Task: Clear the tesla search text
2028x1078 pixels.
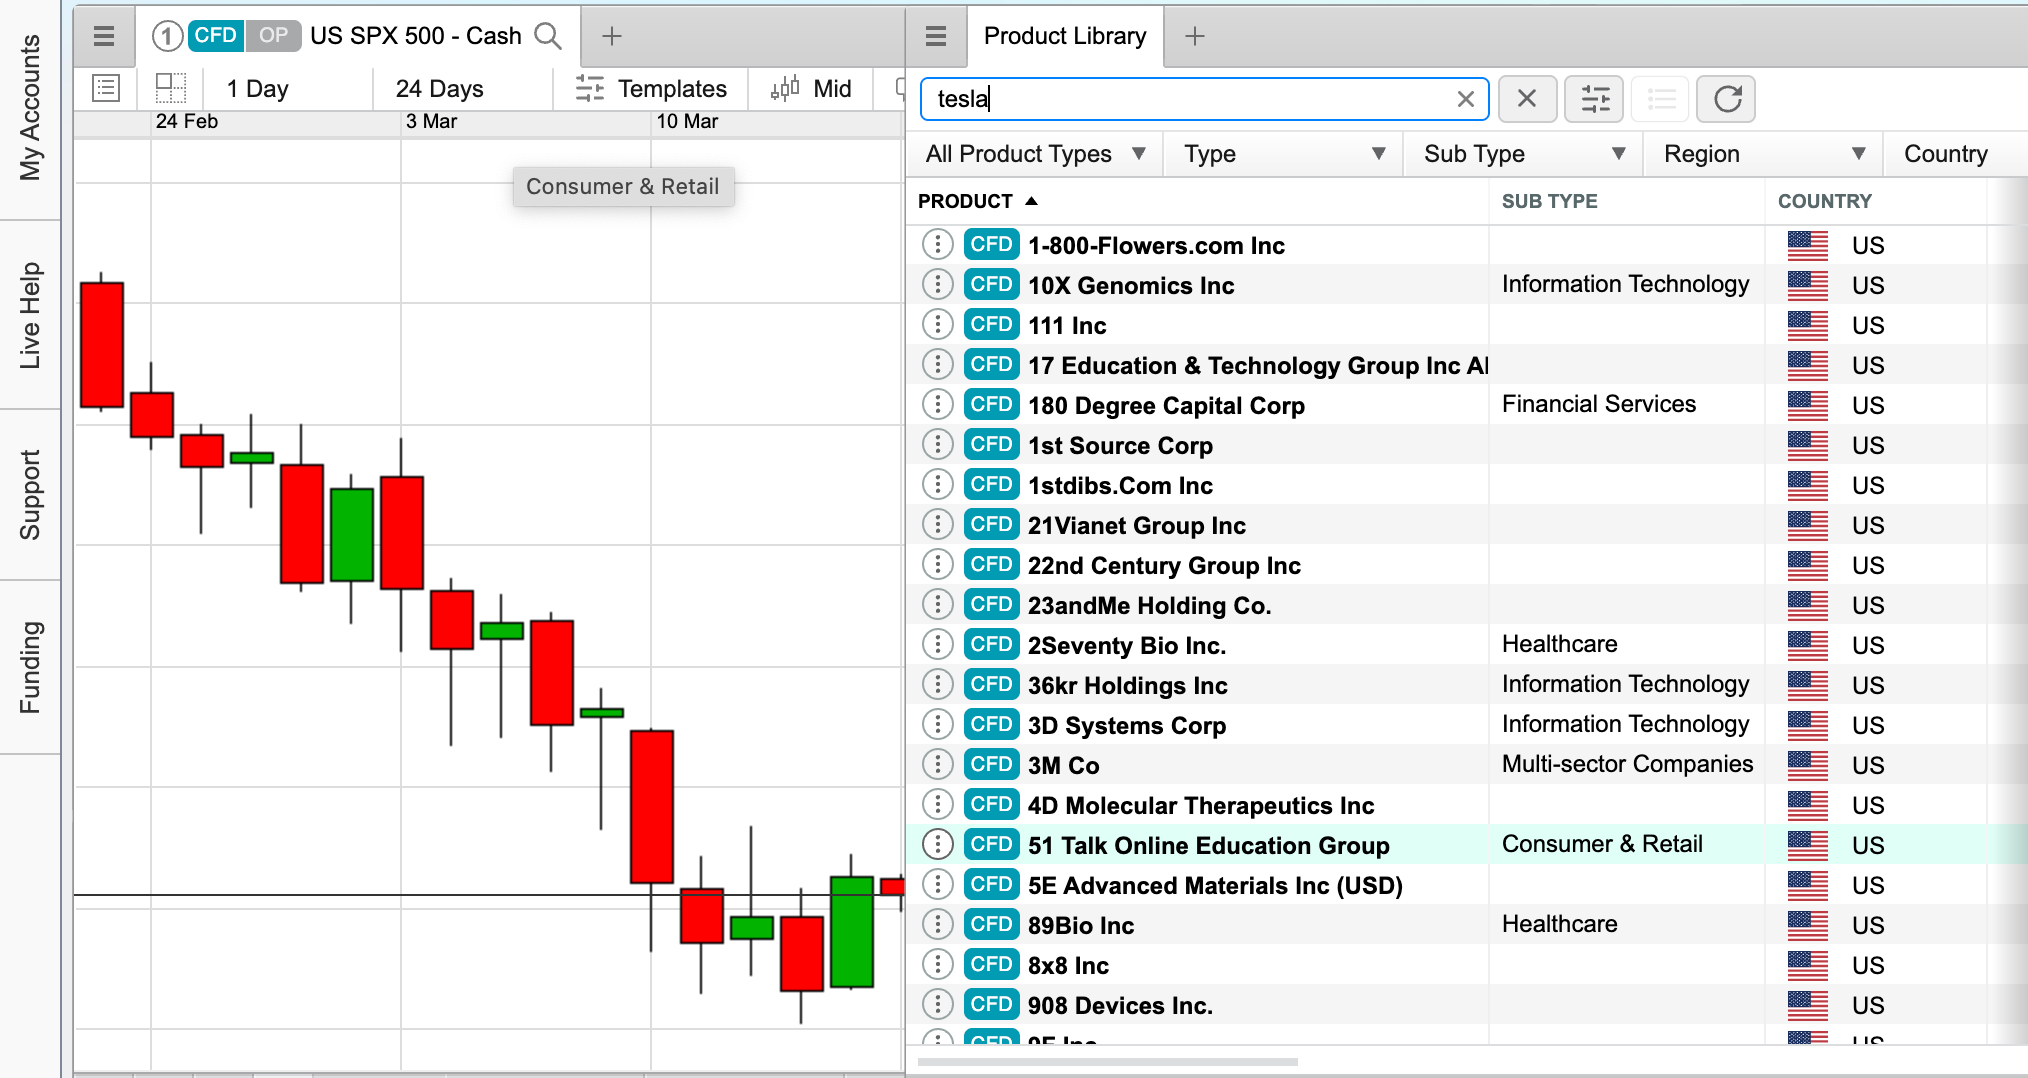Action: coord(1465,99)
